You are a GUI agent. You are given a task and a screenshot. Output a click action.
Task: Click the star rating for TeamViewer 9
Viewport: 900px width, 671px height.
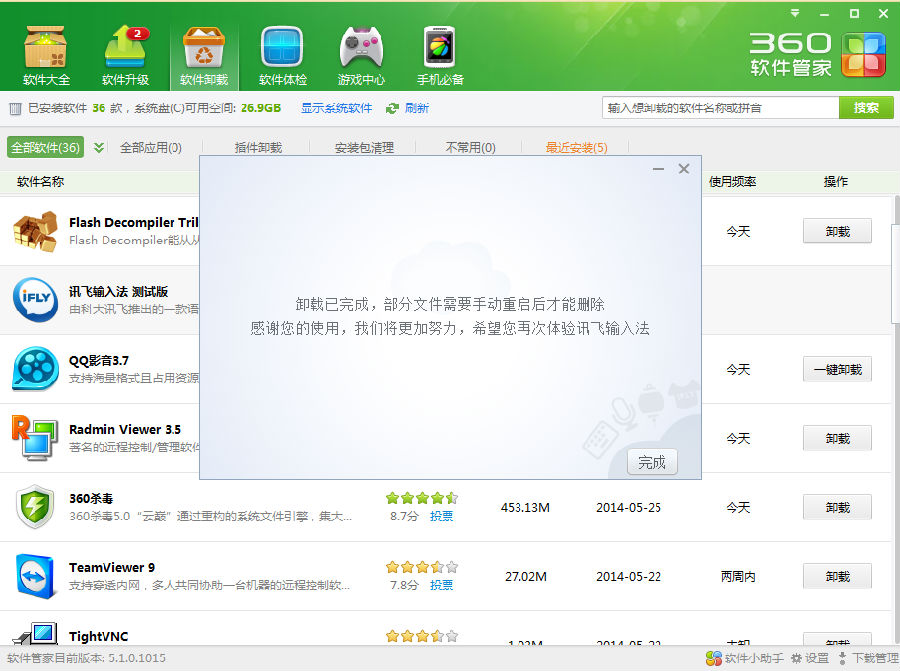coord(422,567)
